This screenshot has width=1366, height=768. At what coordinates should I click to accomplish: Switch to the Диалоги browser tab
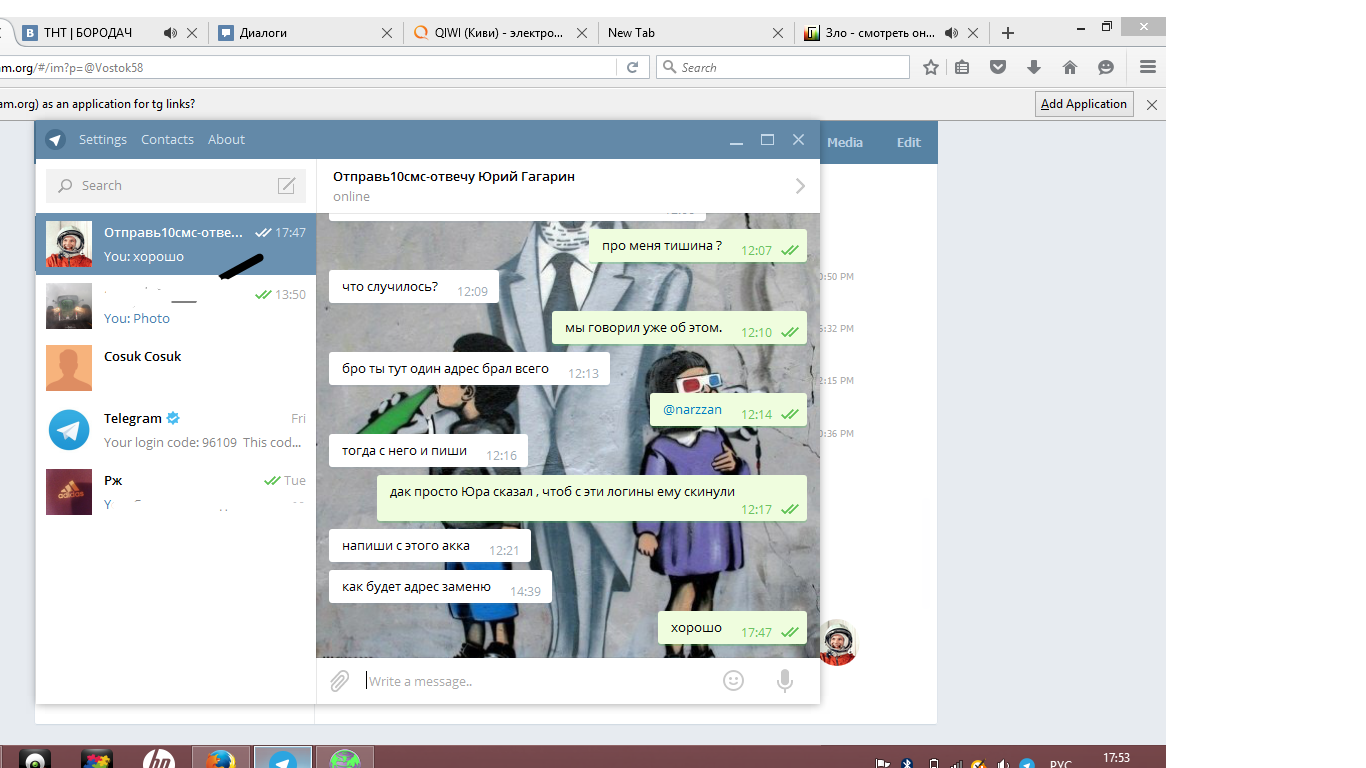tap(305, 33)
